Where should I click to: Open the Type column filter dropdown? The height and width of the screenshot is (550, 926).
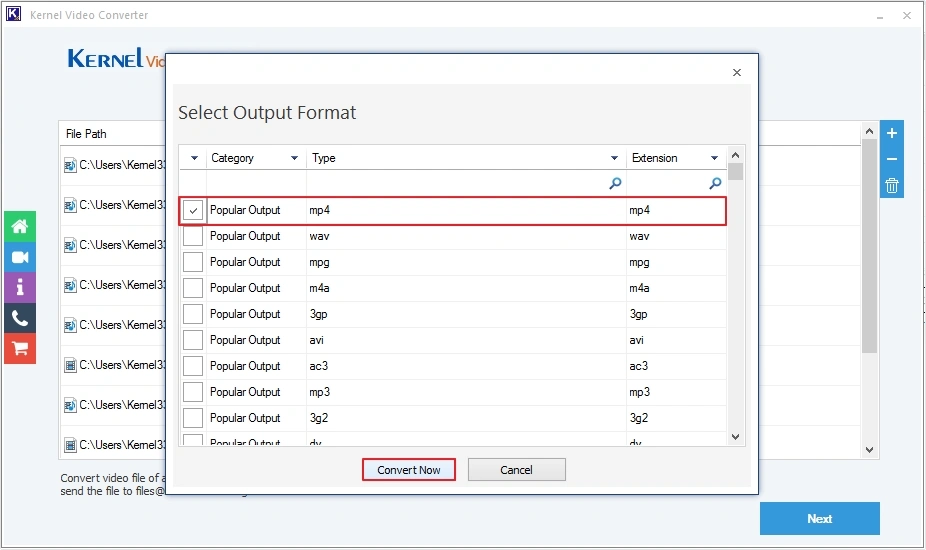tap(614, 158)
